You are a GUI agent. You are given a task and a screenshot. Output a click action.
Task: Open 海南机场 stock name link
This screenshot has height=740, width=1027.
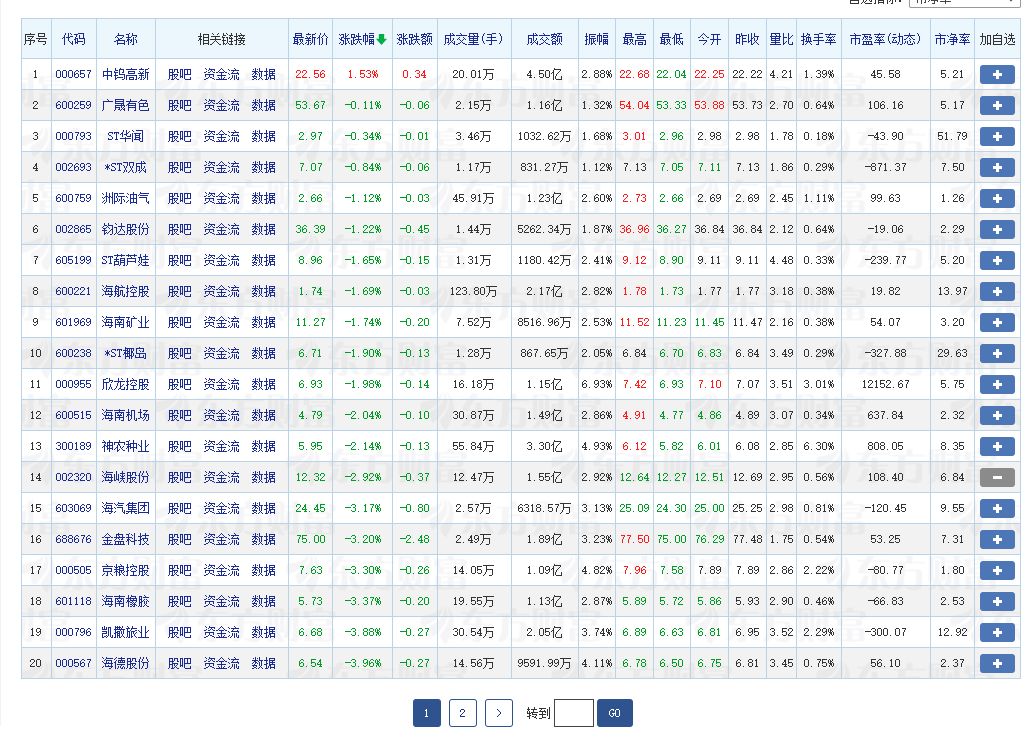[x=125, y=416]
